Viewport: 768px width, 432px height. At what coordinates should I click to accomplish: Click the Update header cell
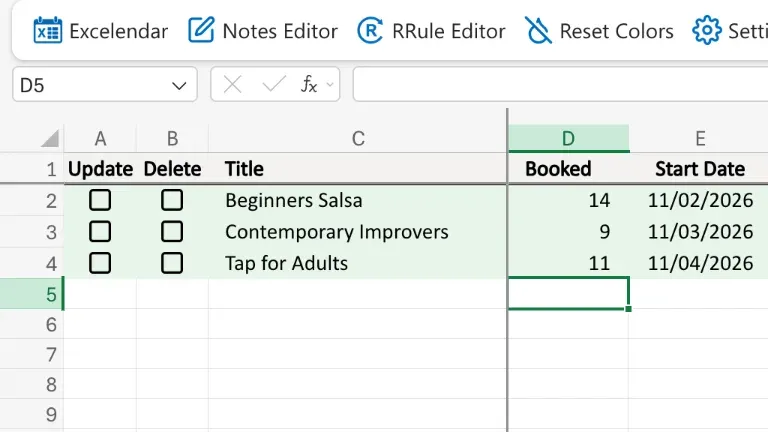pyautogui.click(x=100, y=169)
